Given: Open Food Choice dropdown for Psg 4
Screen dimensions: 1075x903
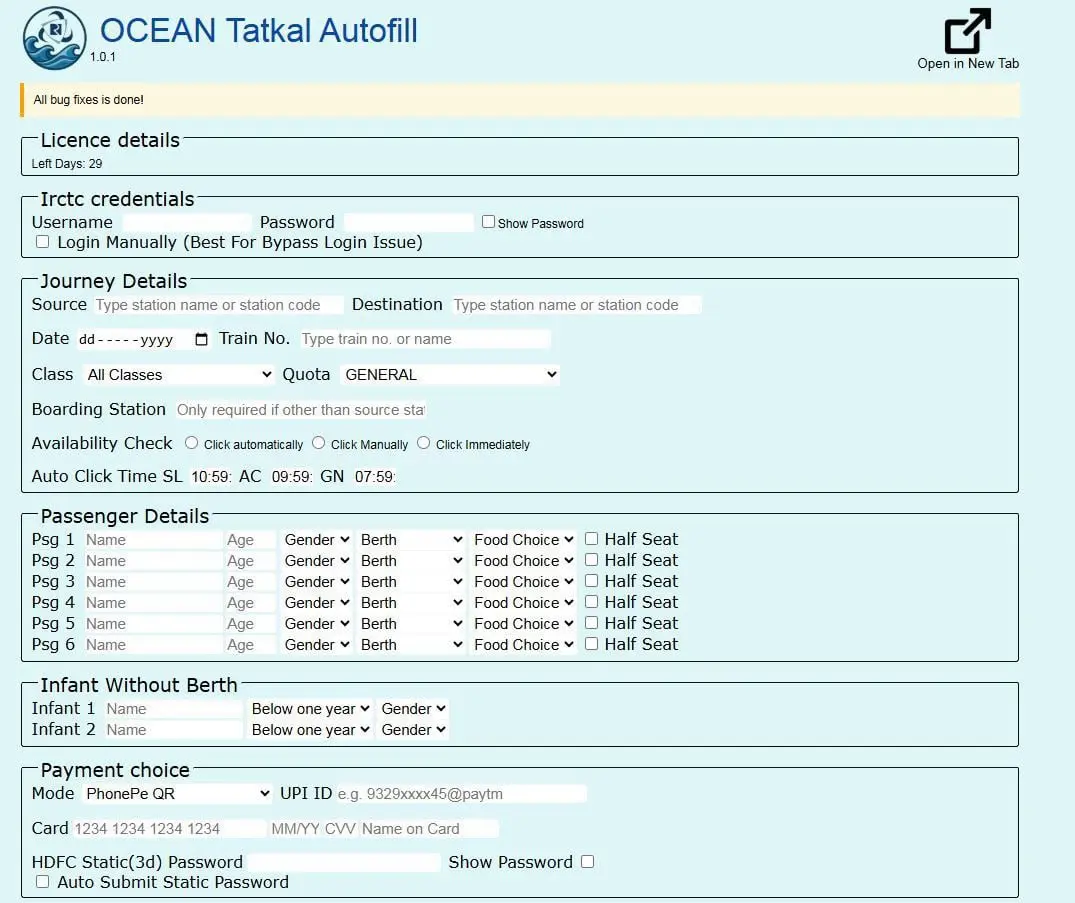Looking at the screenshot, I should point(523,603).
